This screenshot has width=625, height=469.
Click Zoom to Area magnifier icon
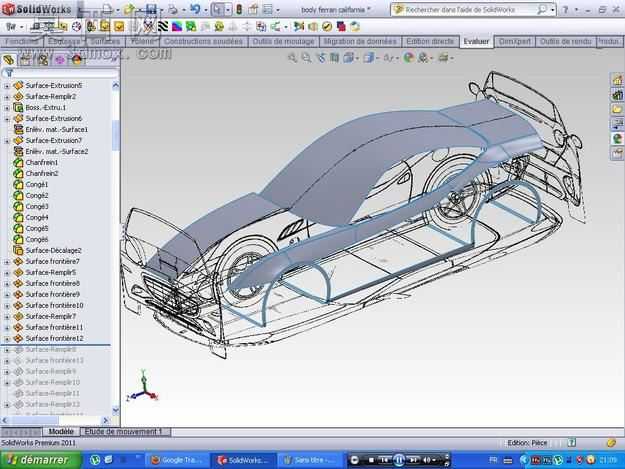[x=307, y=58]
